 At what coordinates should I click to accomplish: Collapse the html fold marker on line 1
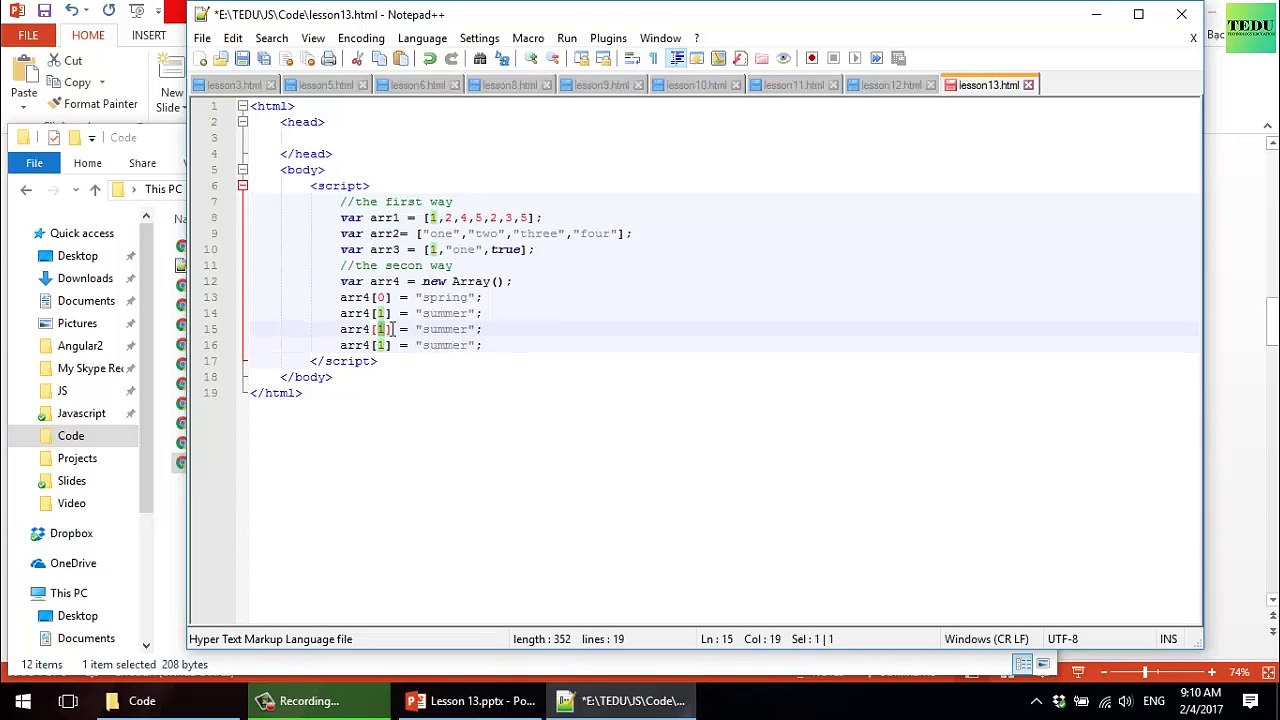[242, 106]
